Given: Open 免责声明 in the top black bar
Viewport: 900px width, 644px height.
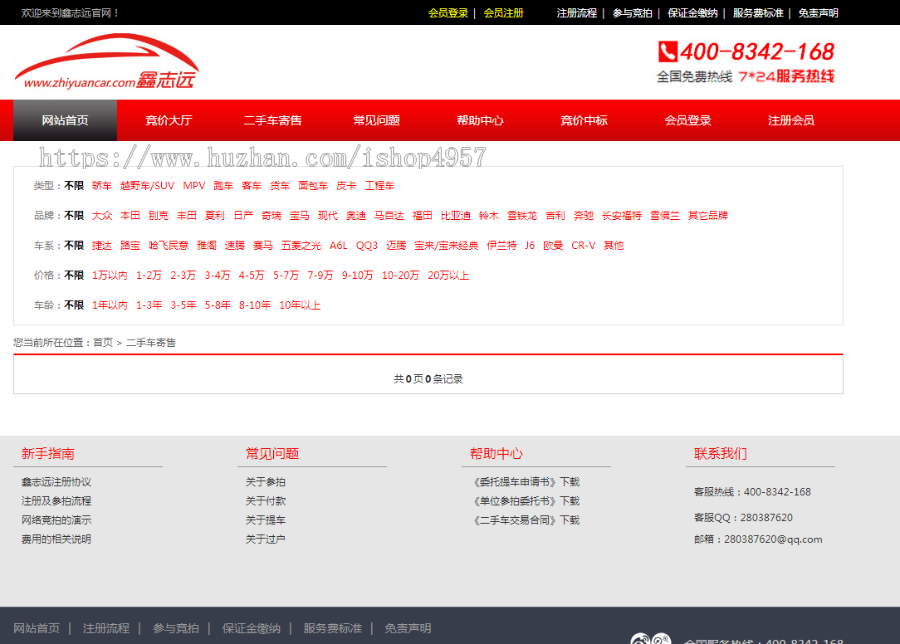Looking at the screenshot, I should pyautogui.click(x=818, y=13).
